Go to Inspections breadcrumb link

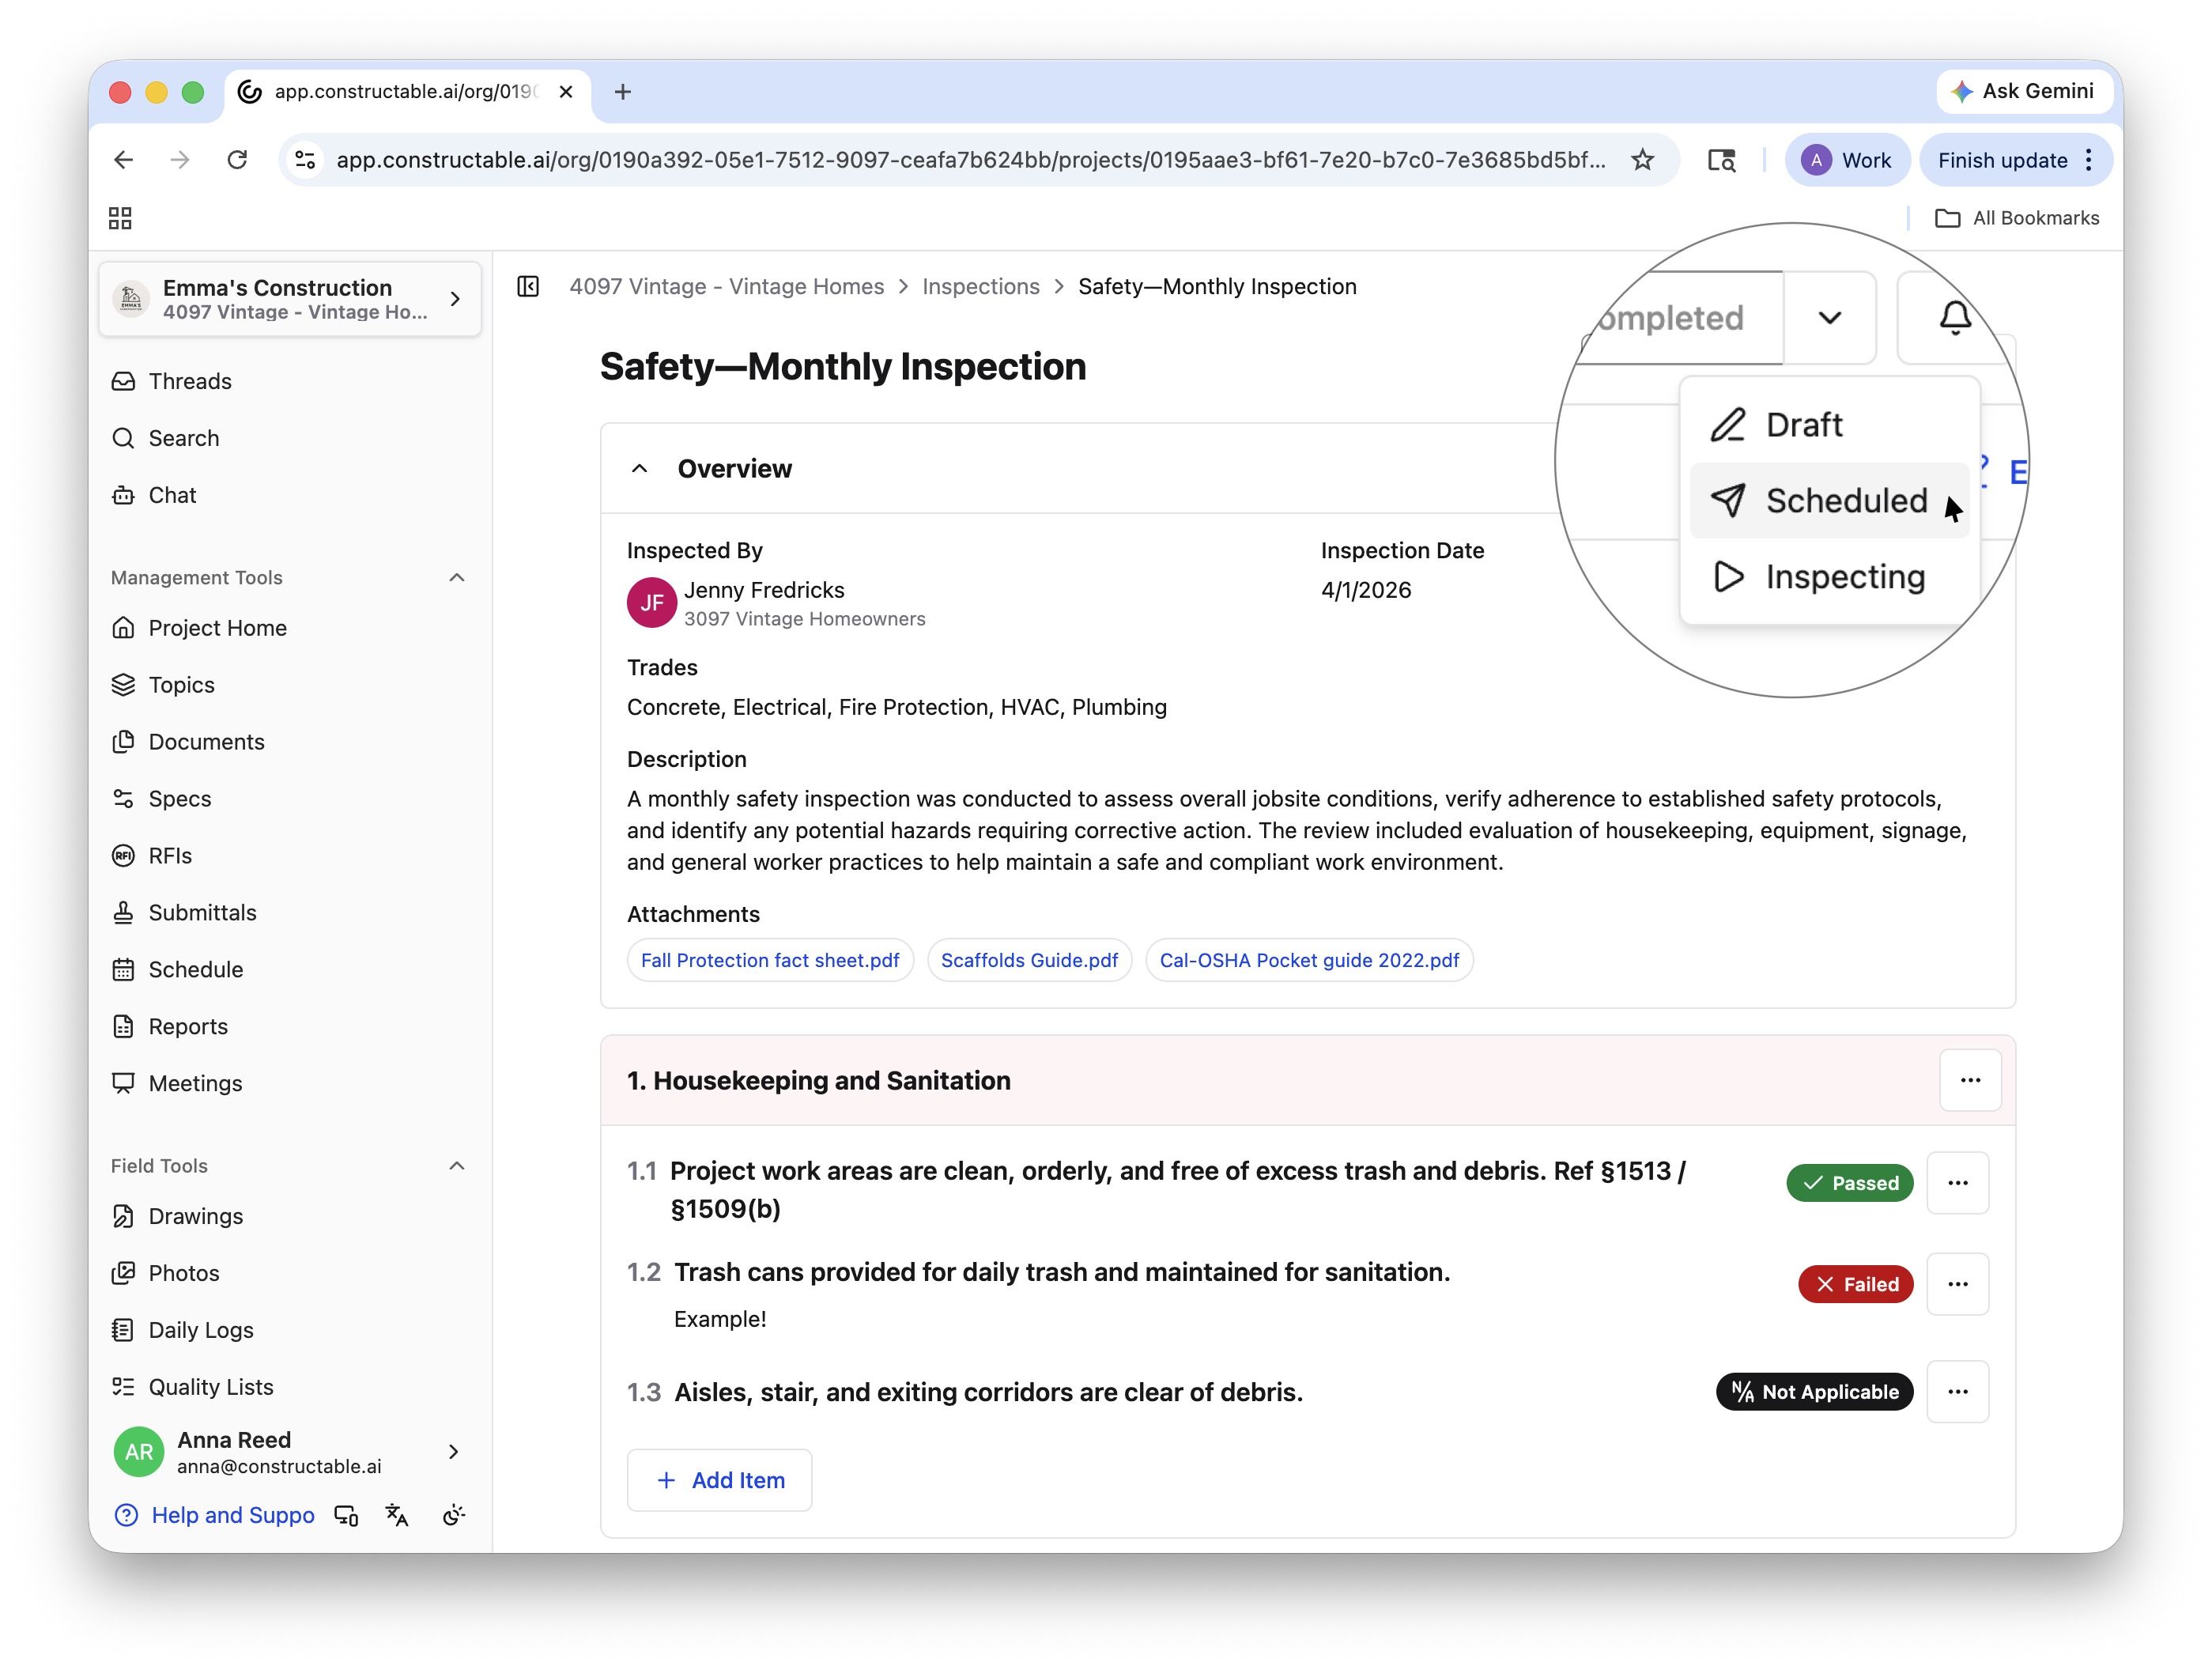click(x=980, y=287)
